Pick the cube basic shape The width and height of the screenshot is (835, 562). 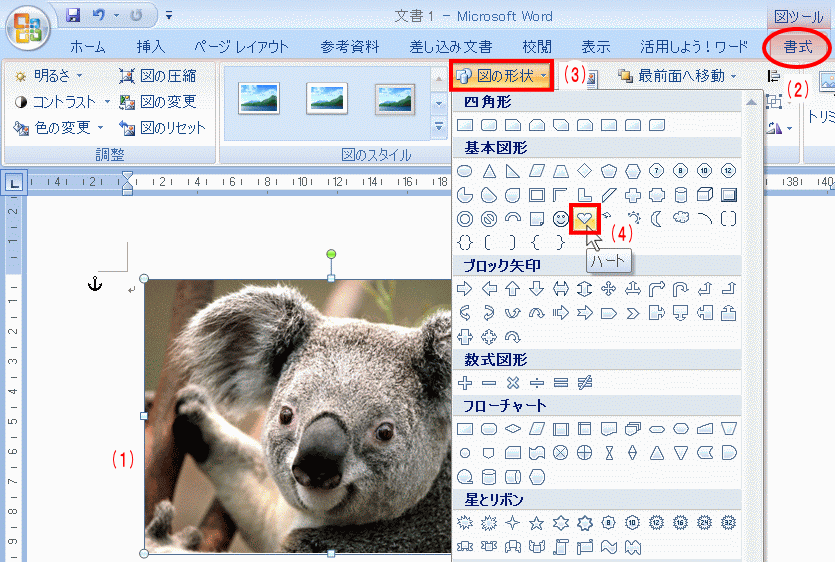coord(705,194)
